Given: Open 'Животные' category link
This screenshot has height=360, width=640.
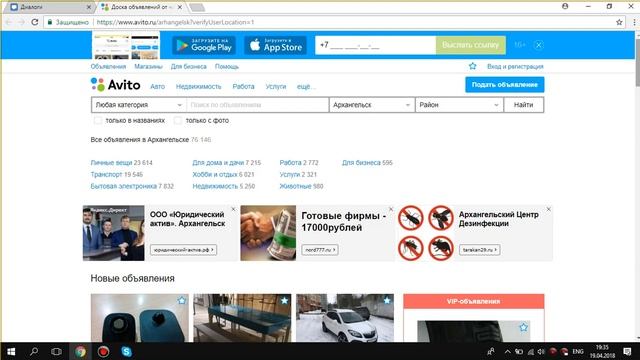Looking at the screenshot, I should [x=296, y=186].
